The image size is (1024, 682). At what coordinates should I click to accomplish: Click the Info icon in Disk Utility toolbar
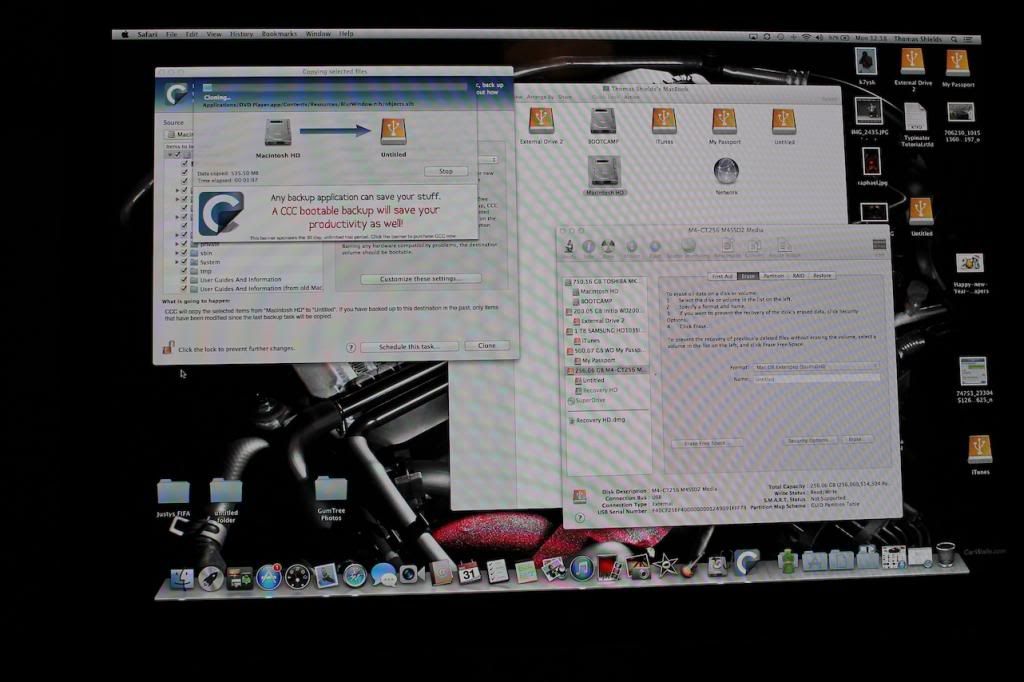tap(588, 248)
